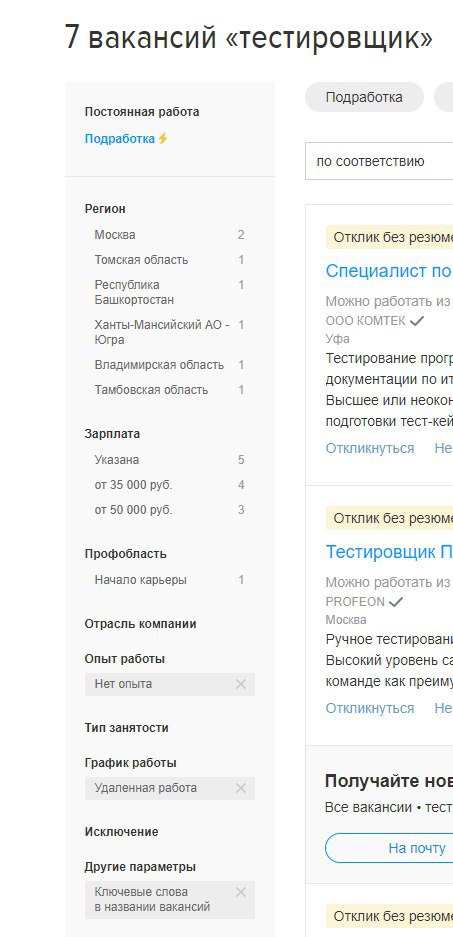Expand the Тип занятости section
The width and height of the screenshot is (453, 937).
[127, 728]
